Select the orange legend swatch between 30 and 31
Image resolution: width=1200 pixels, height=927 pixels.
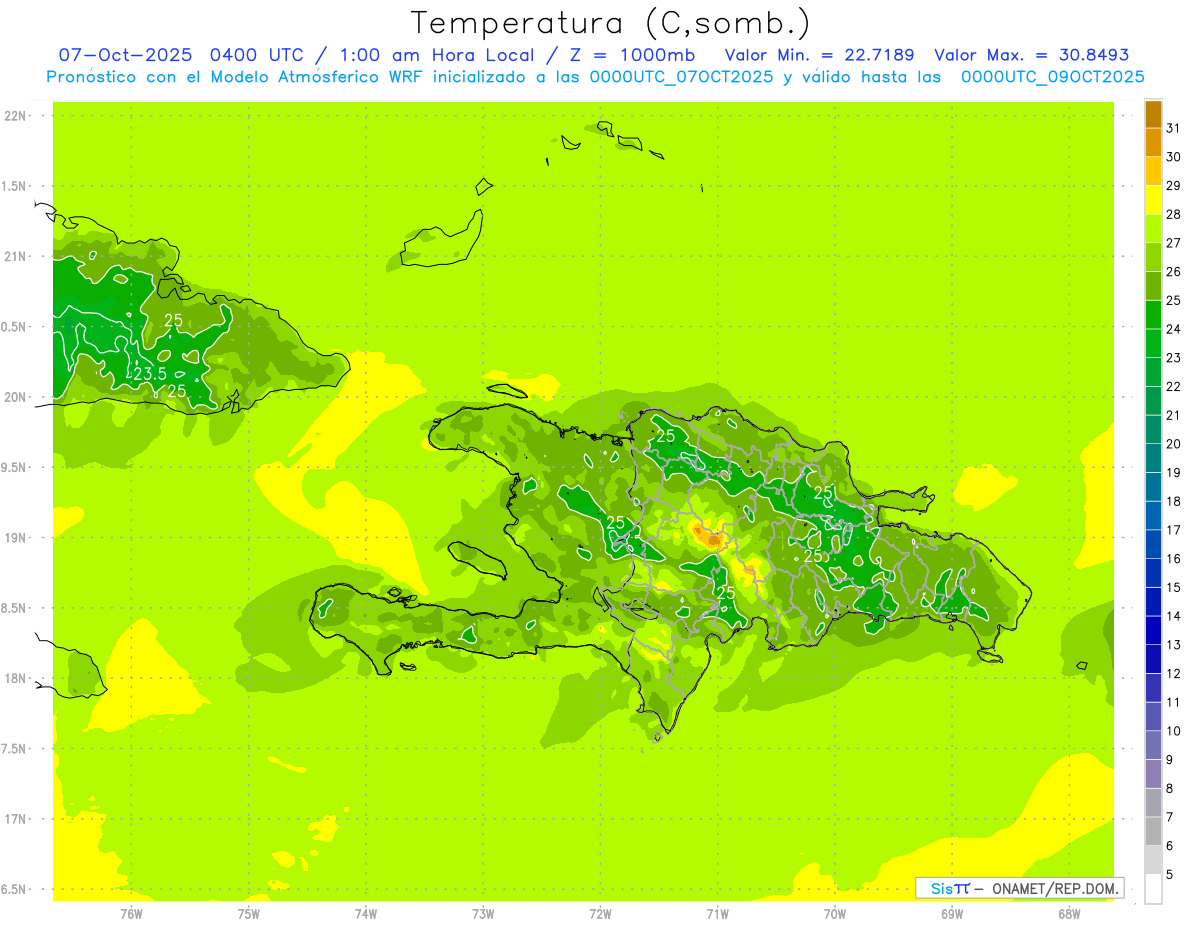[x=1153, y=143]
